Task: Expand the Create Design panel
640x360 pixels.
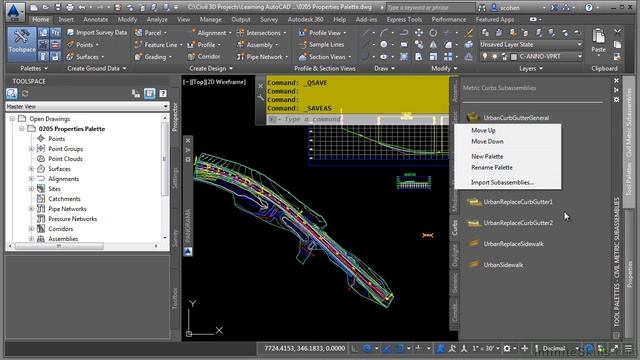Action: pos(211,69)
